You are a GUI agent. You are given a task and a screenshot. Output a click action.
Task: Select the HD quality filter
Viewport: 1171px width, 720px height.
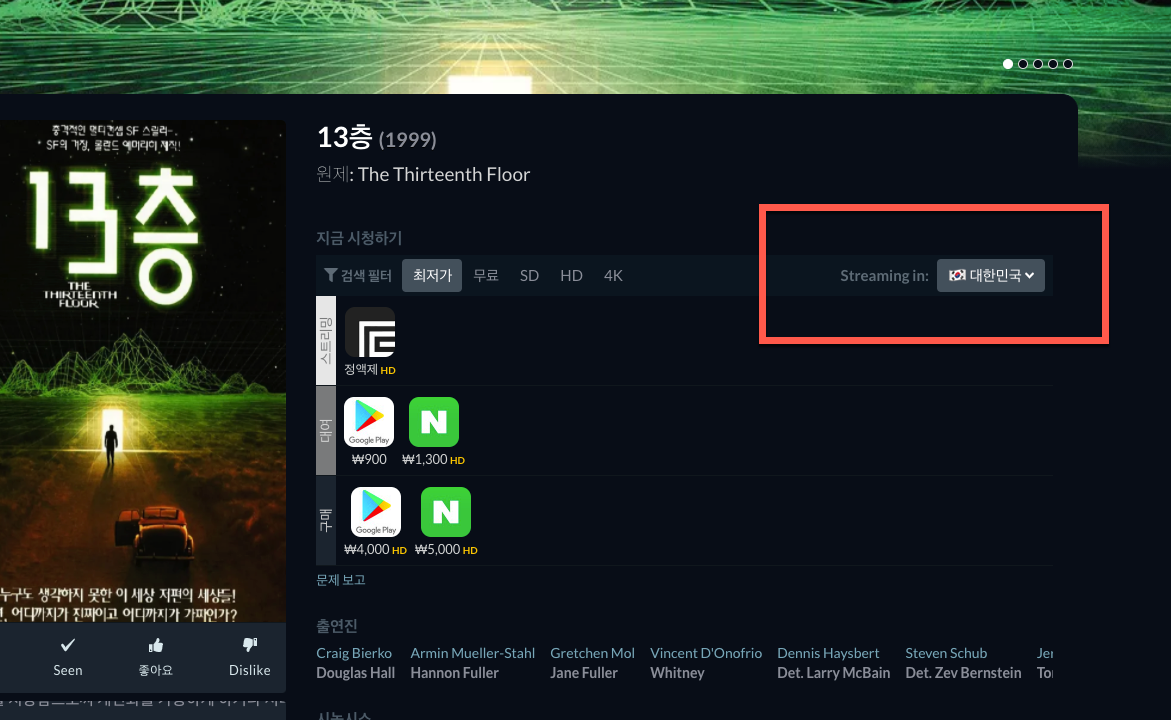pyautogui.click(x=571, y=276)
